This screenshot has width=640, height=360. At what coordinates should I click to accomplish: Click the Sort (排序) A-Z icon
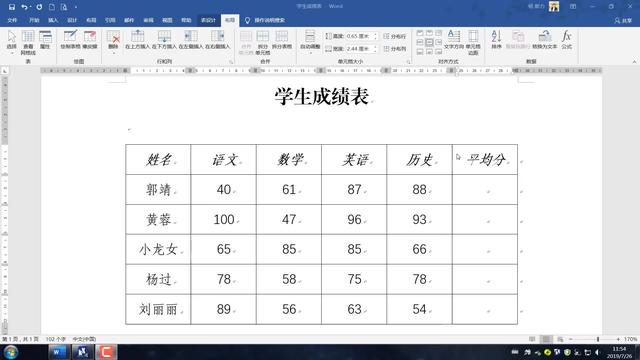(x=496, y=40)
